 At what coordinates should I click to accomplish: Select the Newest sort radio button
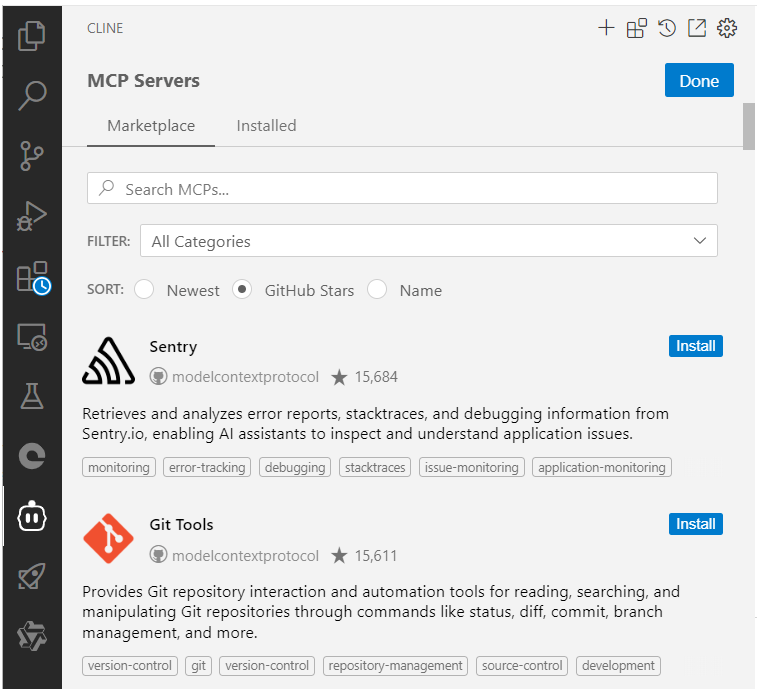point(144,289)
